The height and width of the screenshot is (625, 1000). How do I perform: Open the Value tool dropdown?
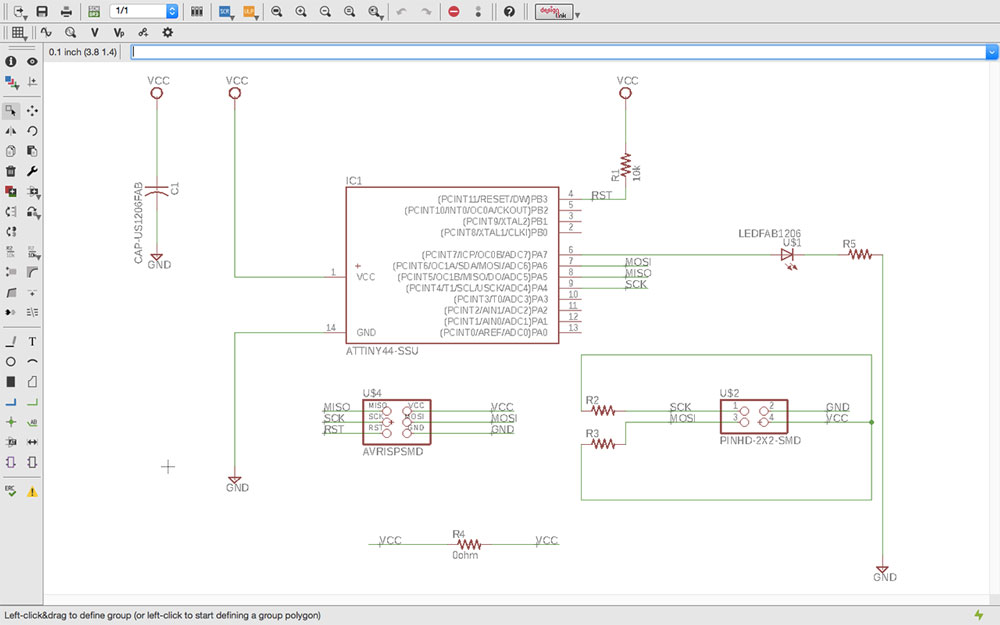tap(33, 252)
